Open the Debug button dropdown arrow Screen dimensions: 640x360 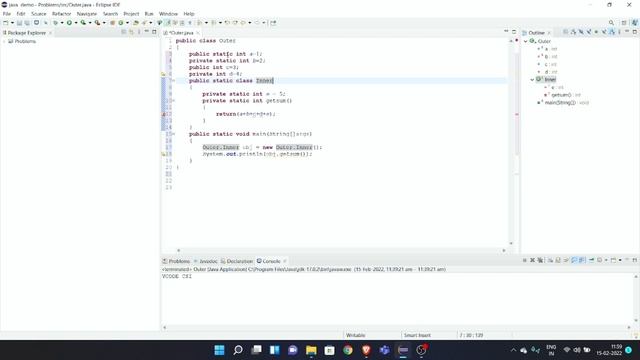pyautogui.click(x=62, y=23)
